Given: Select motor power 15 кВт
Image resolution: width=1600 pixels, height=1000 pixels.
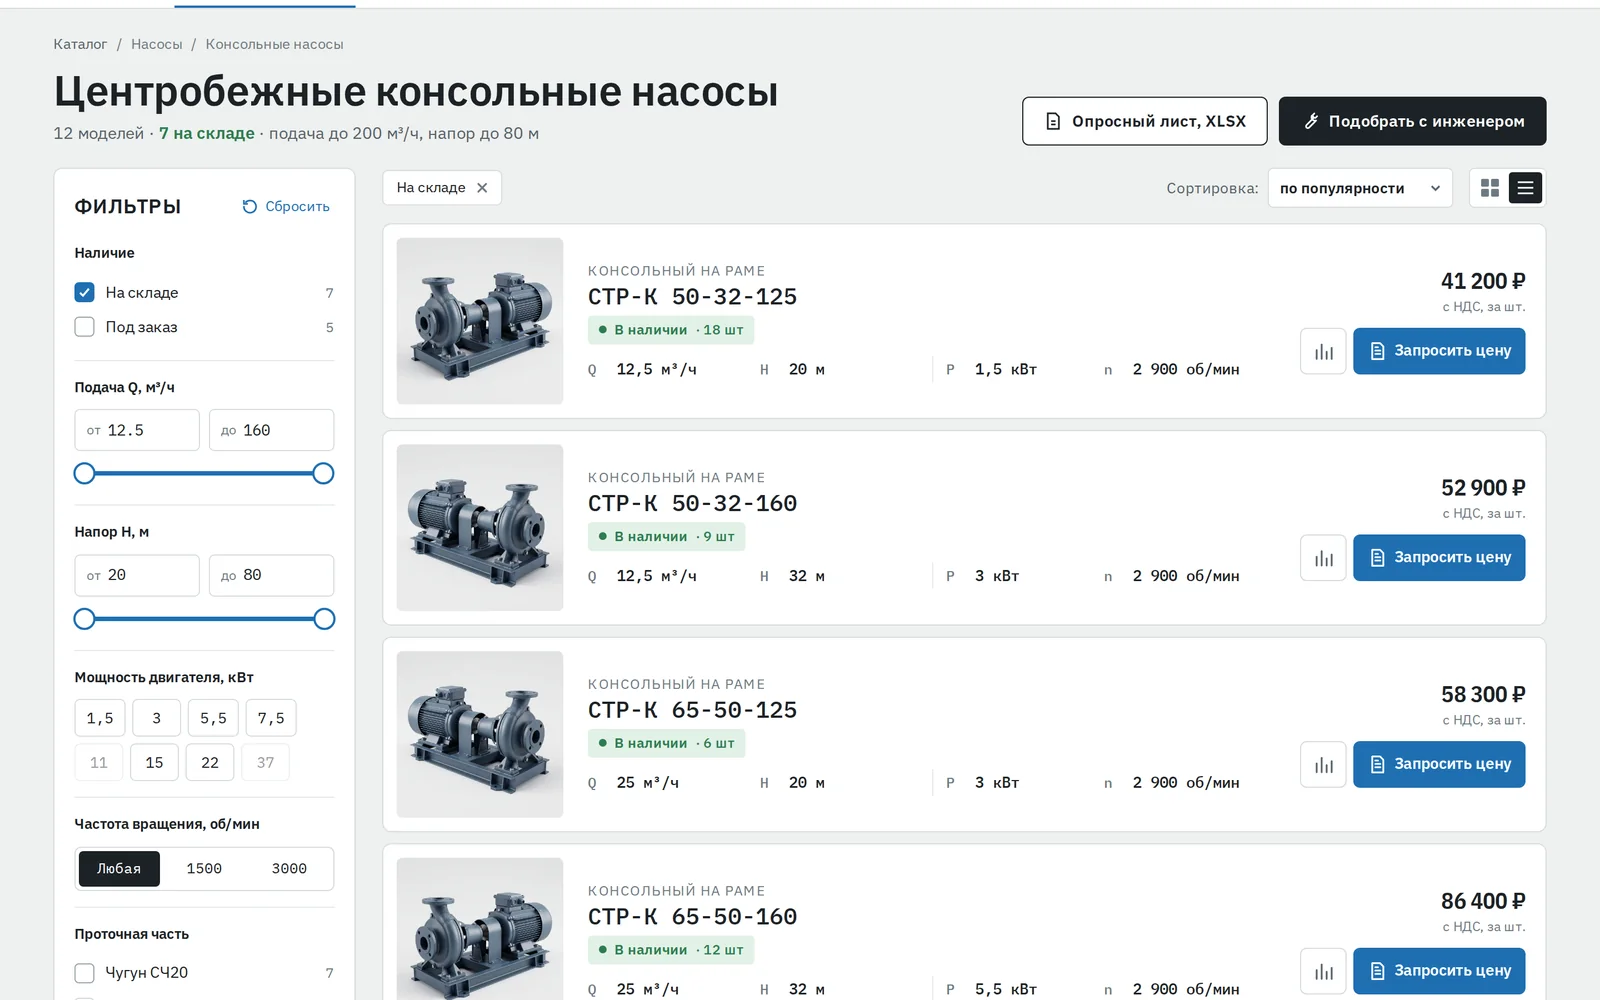Looking at the screenshot, I should [x=154, y=762].
